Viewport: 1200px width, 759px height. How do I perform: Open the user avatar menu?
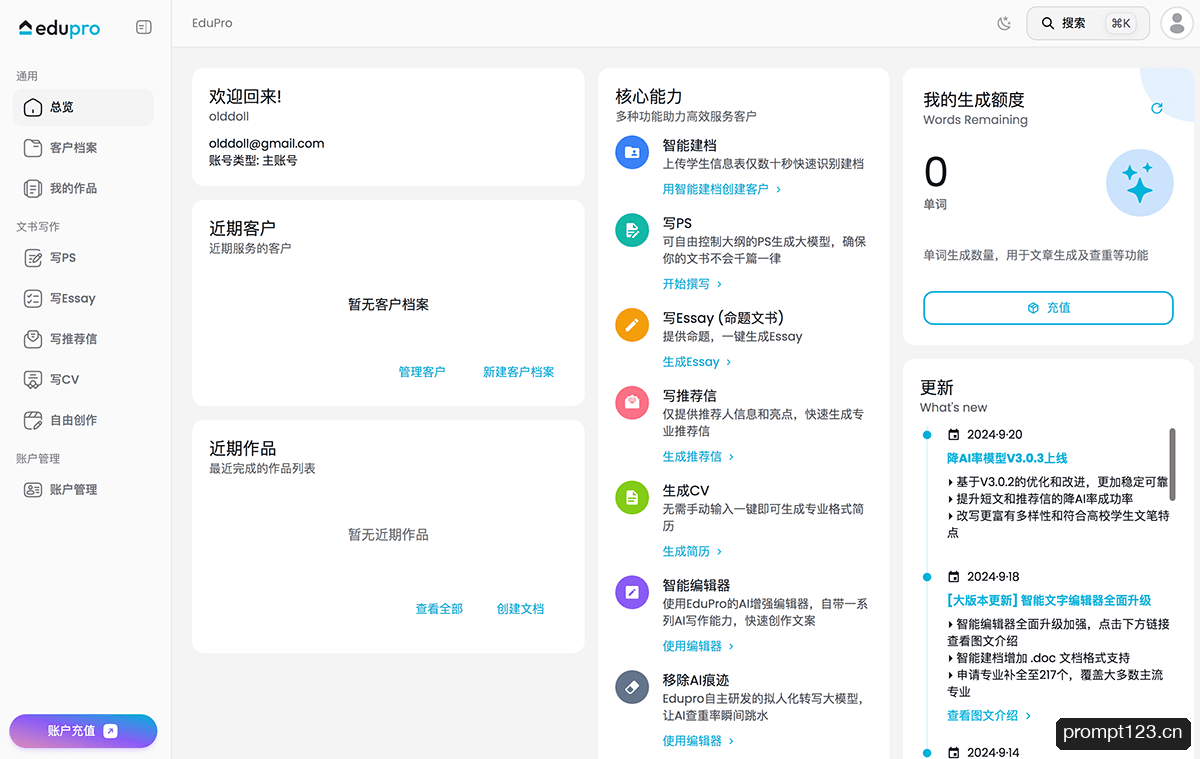coord(1177,24)
